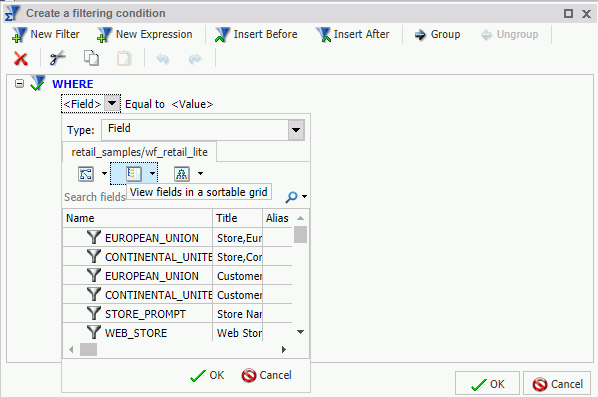Click the WHERE filter funnel icon

tap(38, 83)
